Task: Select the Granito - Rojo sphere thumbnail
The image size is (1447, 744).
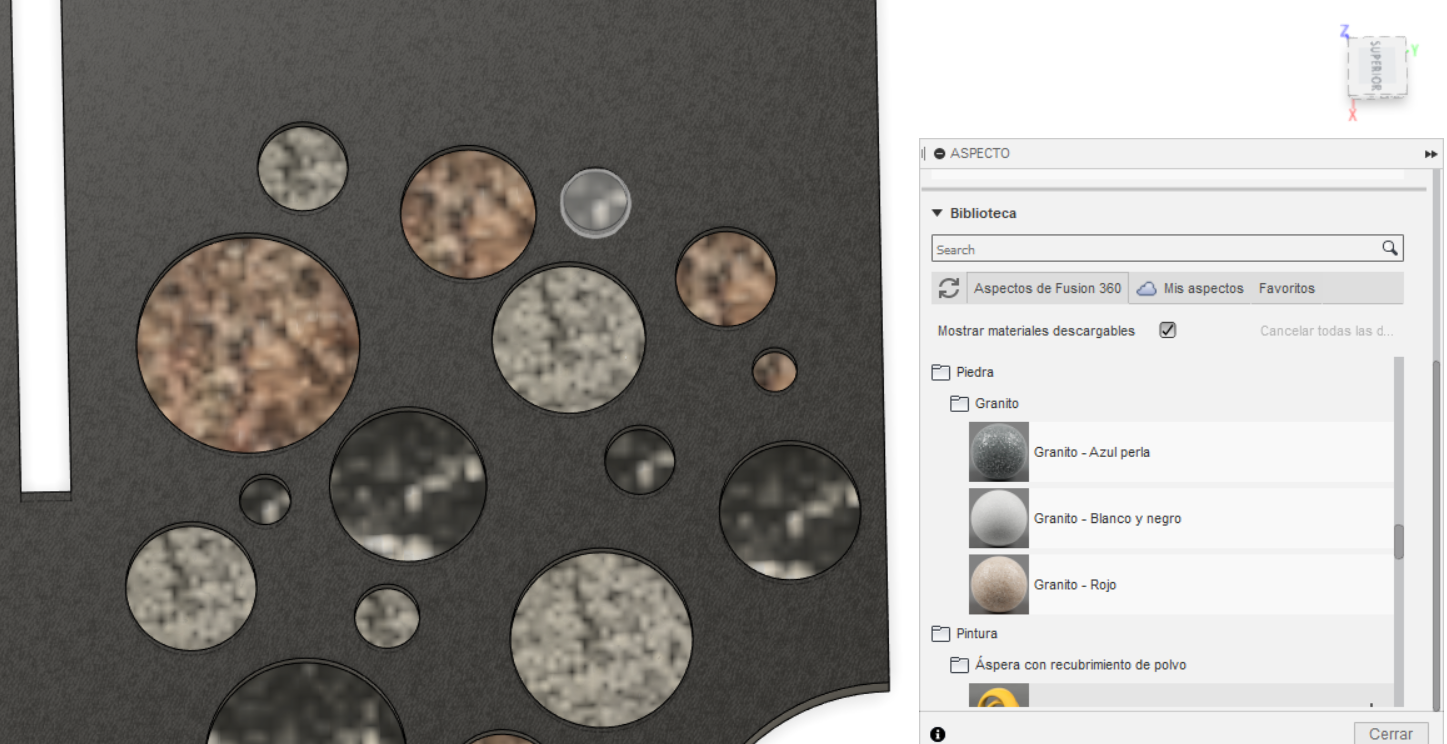Action: (x=999, y=584)
